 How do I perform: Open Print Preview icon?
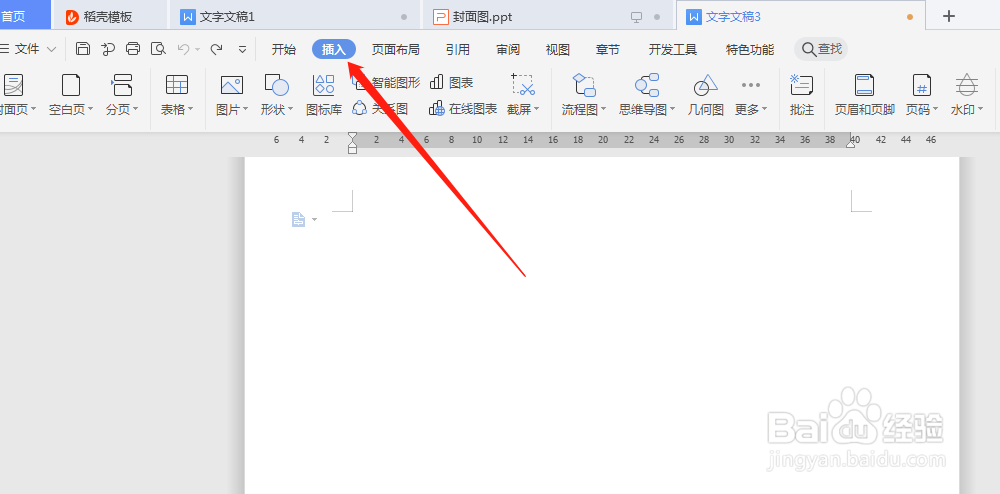tap(158, 48)
